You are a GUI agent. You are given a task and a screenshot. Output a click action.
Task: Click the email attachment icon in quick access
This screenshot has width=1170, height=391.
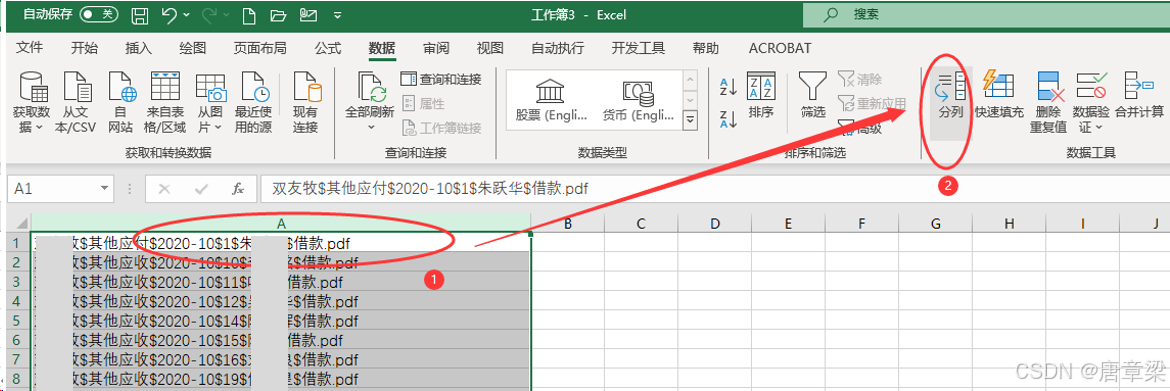[x=307, y=15]
